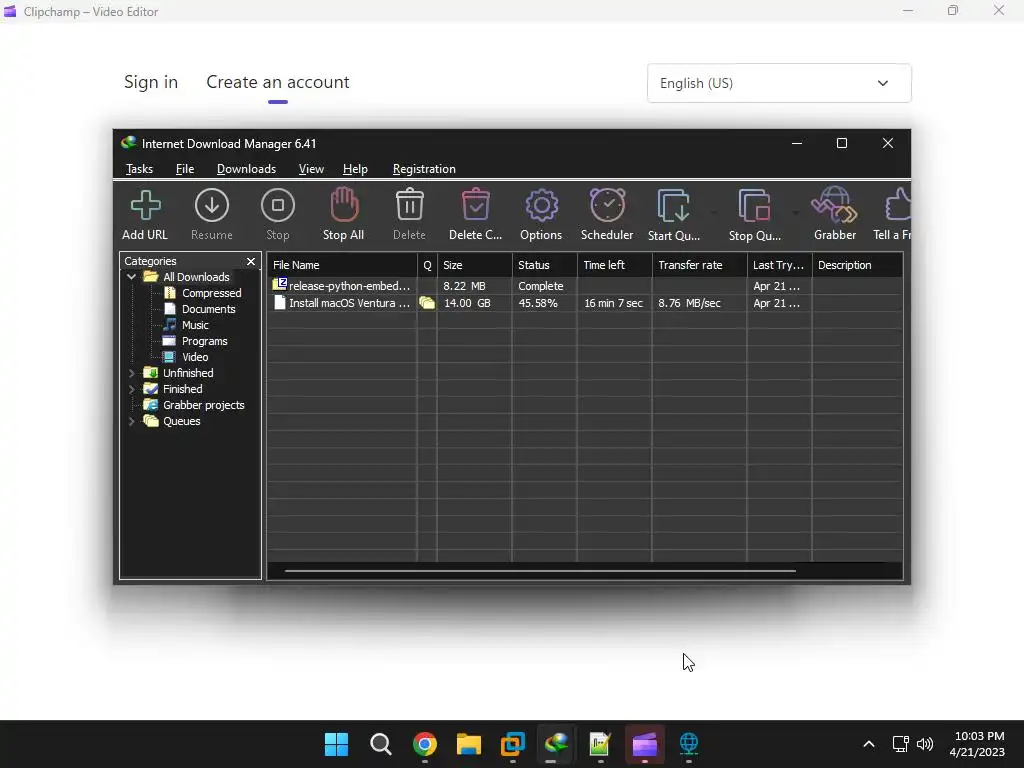Image resolution: width=1024 pixels, height=768 pixels.
Task: Click the 8.76 MB/sec transfer rate
Action: point(690,303)
